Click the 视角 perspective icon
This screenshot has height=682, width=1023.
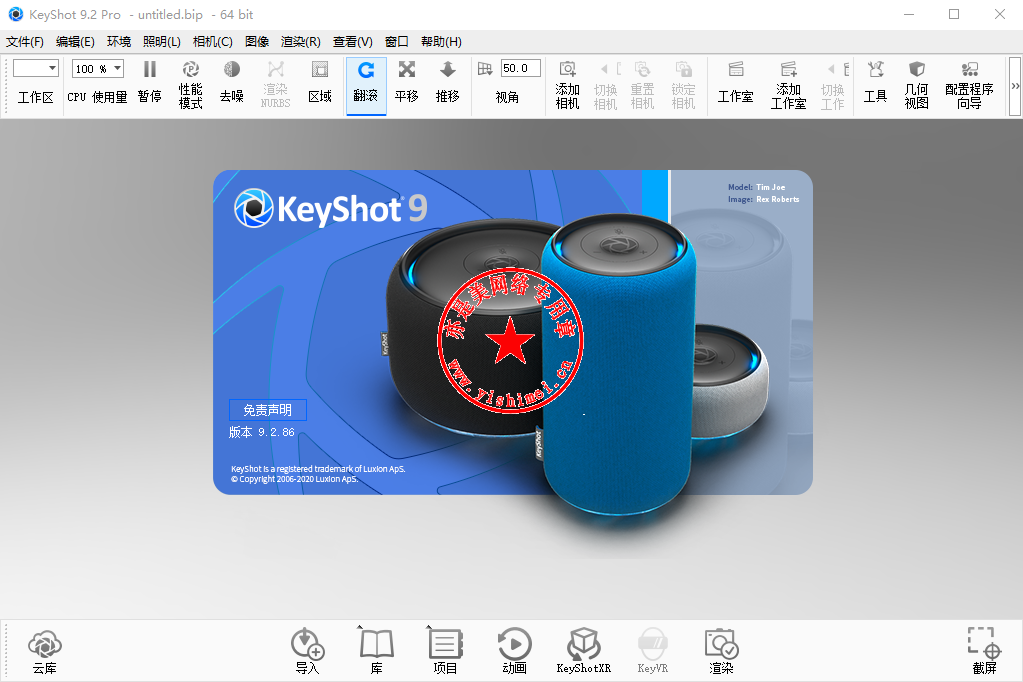click(485, 69)
